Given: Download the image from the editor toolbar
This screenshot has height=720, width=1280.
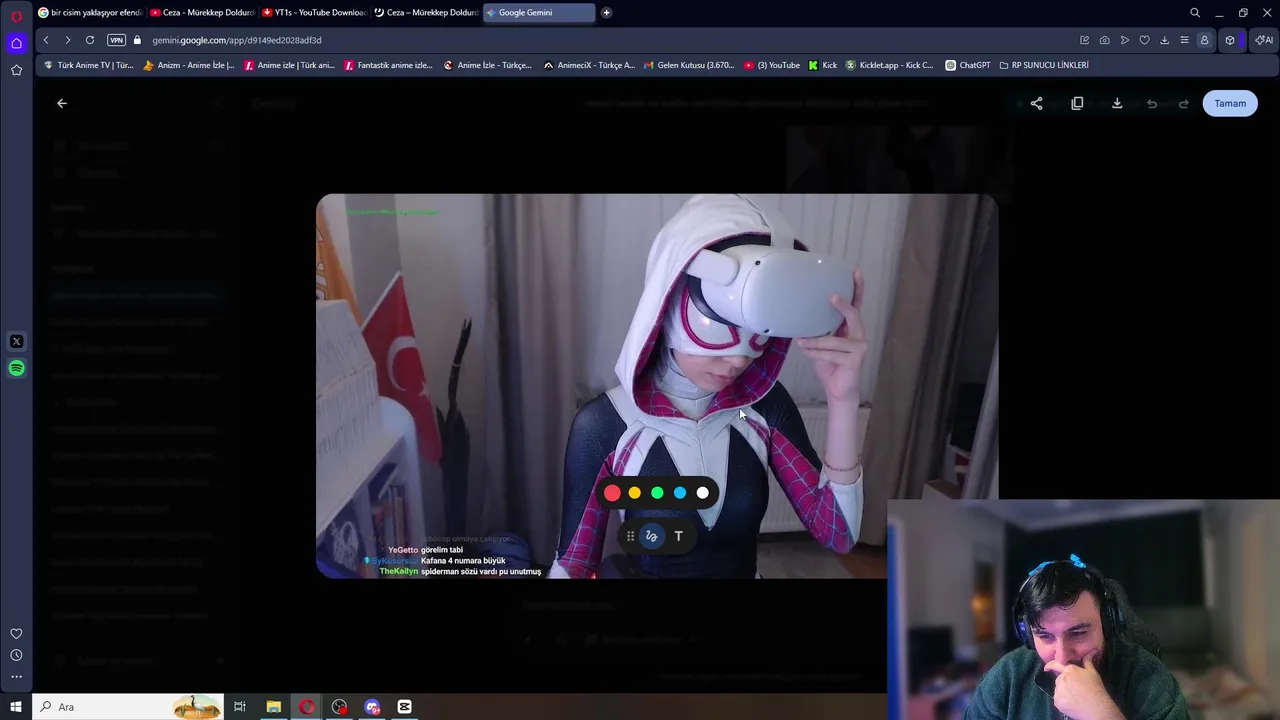Looking at the screenshot, I should tap(1117, 103).
